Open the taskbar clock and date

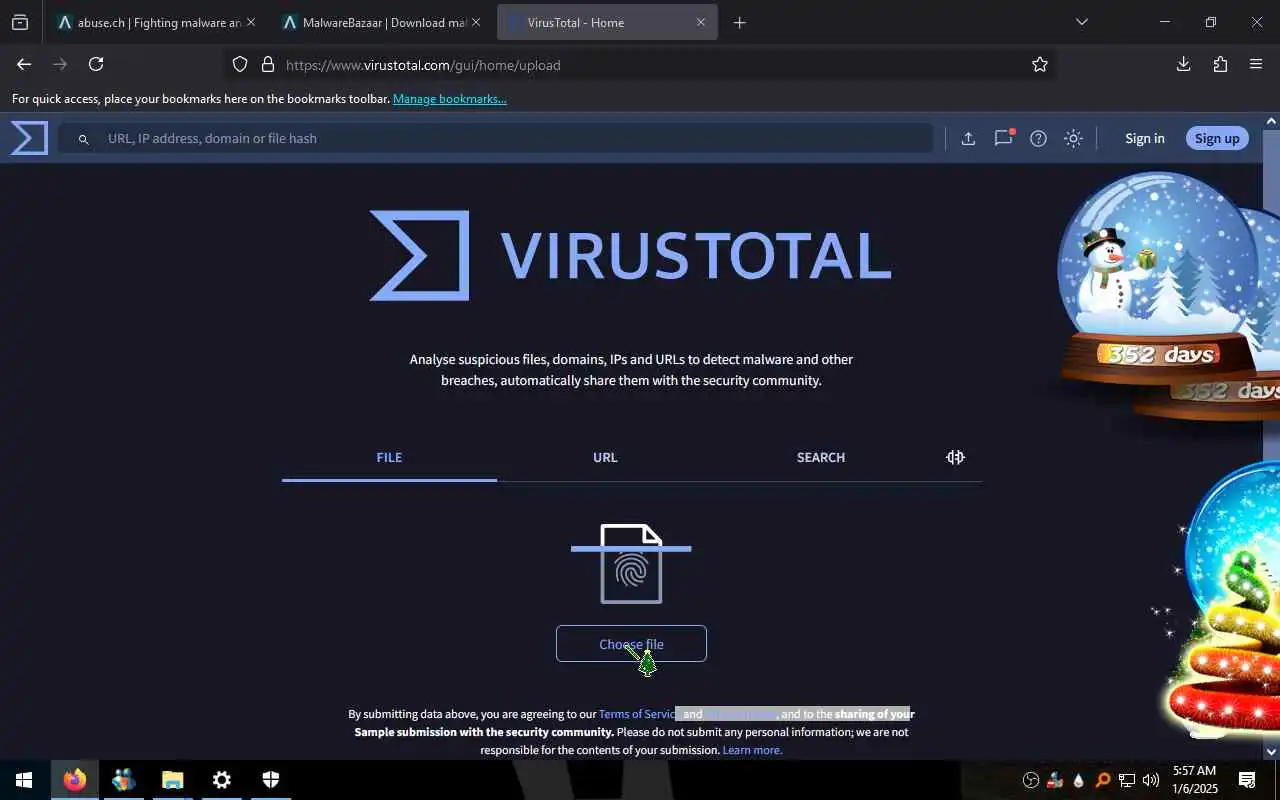(1195, 780)
